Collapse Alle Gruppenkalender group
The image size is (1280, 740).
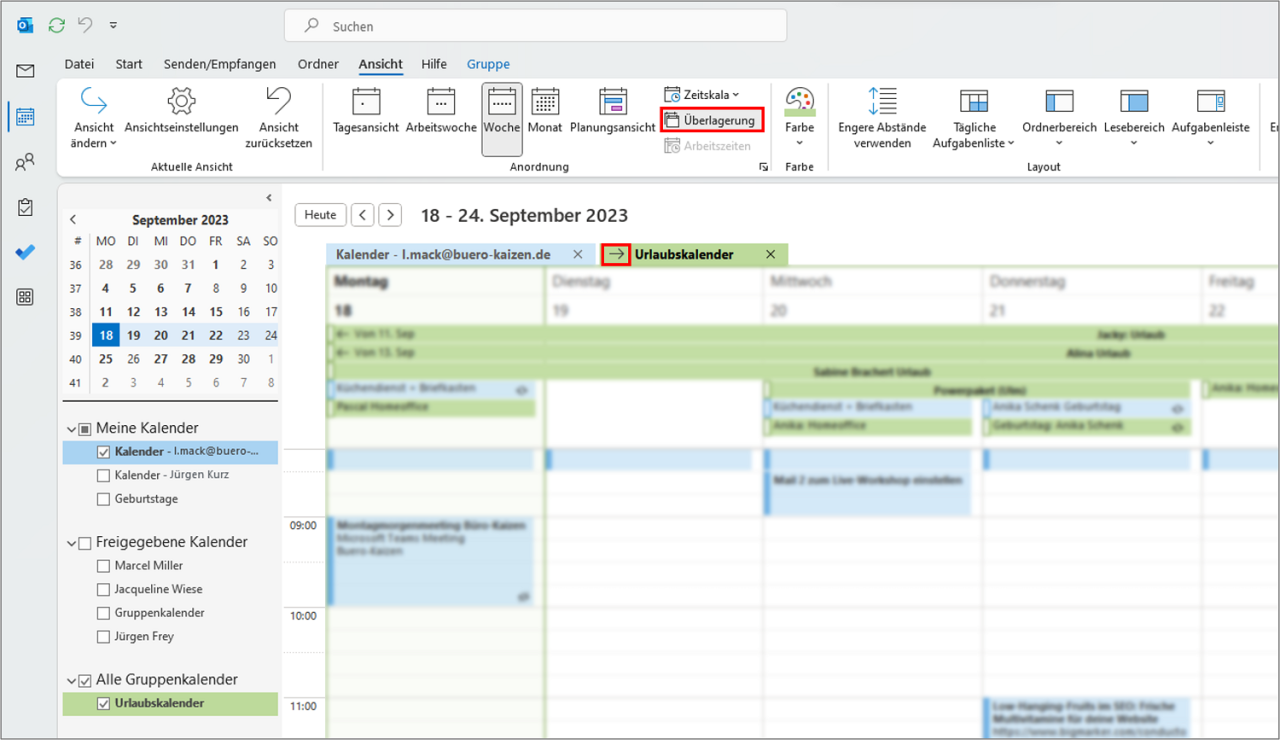point(72,681)
